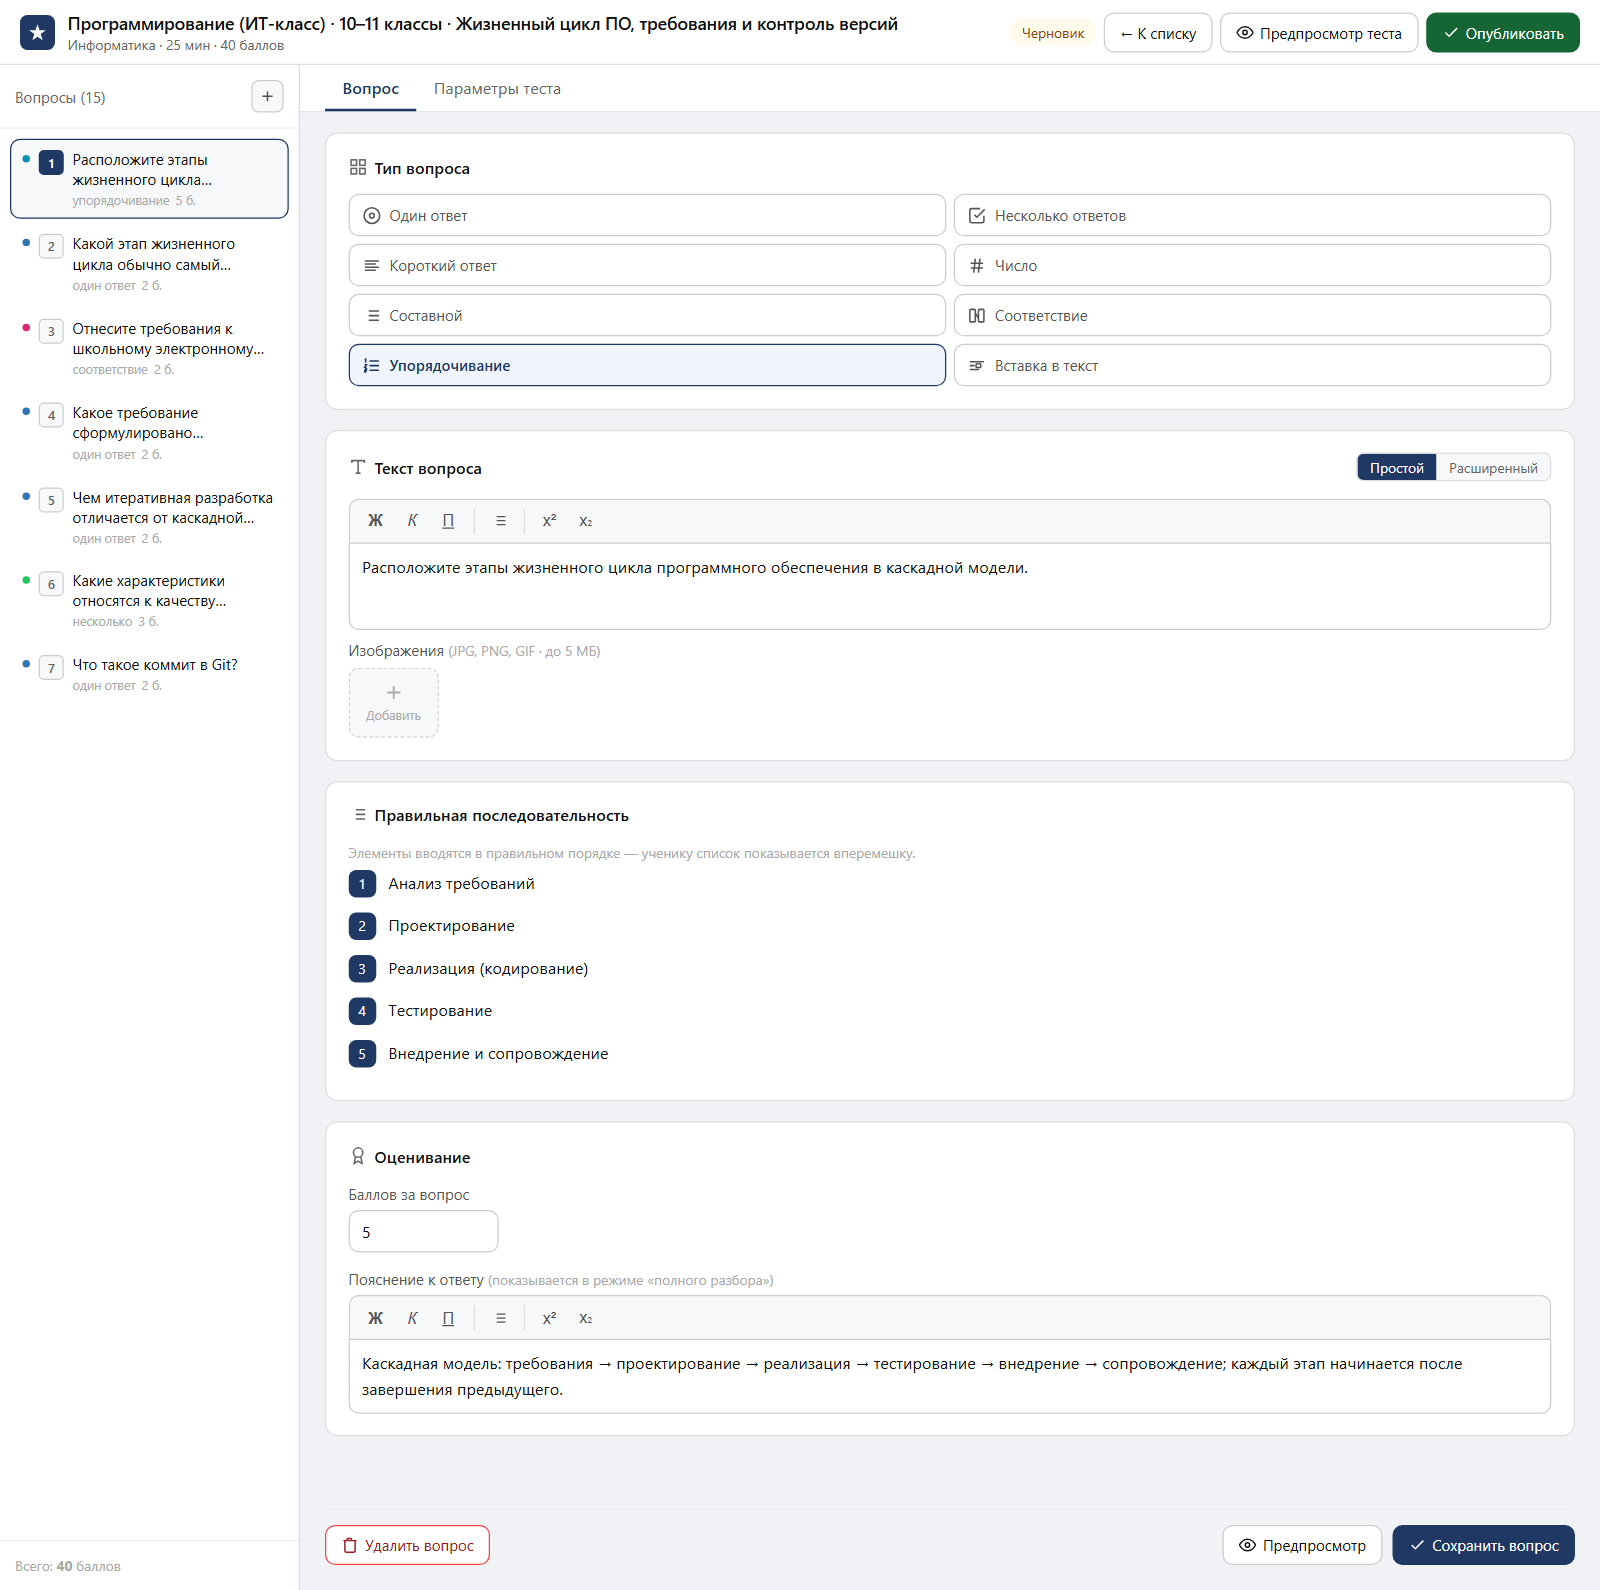Add a new question with plus icon
The width and height of the screenshot is (1600, 1590).
[x=267, y=97]
